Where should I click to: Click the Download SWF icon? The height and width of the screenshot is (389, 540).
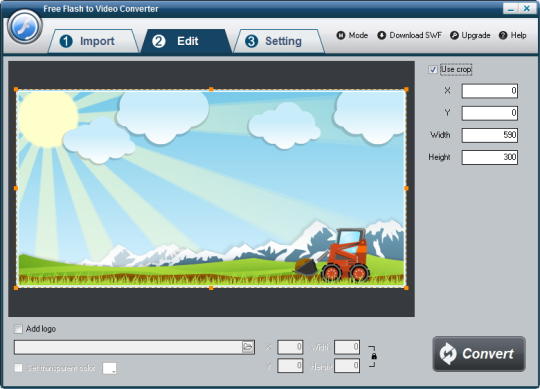[x=381, y=35]
